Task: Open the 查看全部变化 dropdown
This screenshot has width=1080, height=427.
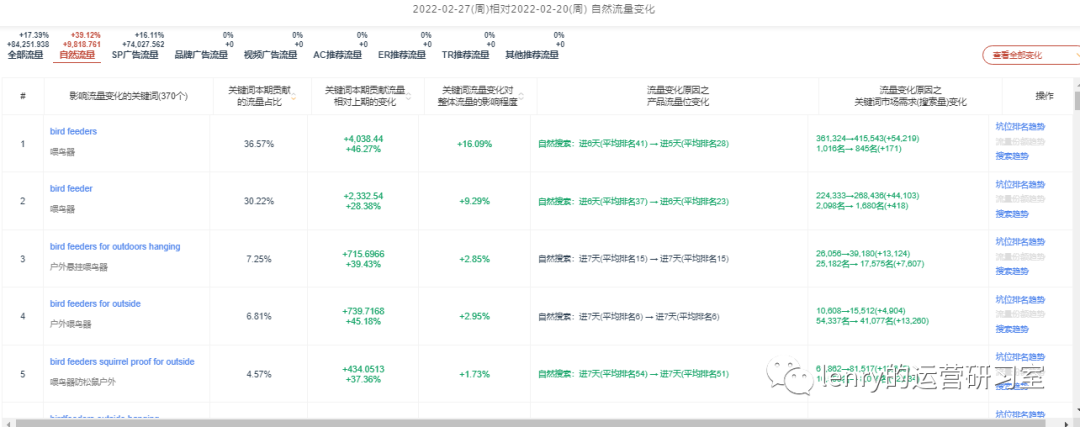Action: (x=1031, y=56)
